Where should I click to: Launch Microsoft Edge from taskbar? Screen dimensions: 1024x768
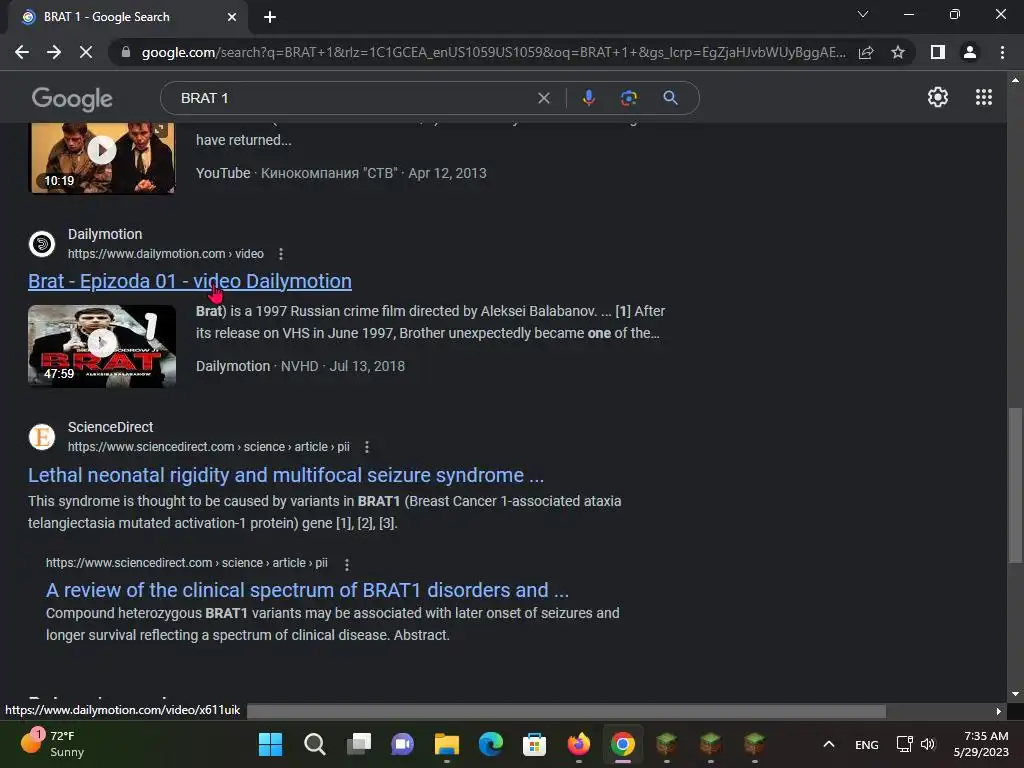pyautogui.click(x=490, y=744)
